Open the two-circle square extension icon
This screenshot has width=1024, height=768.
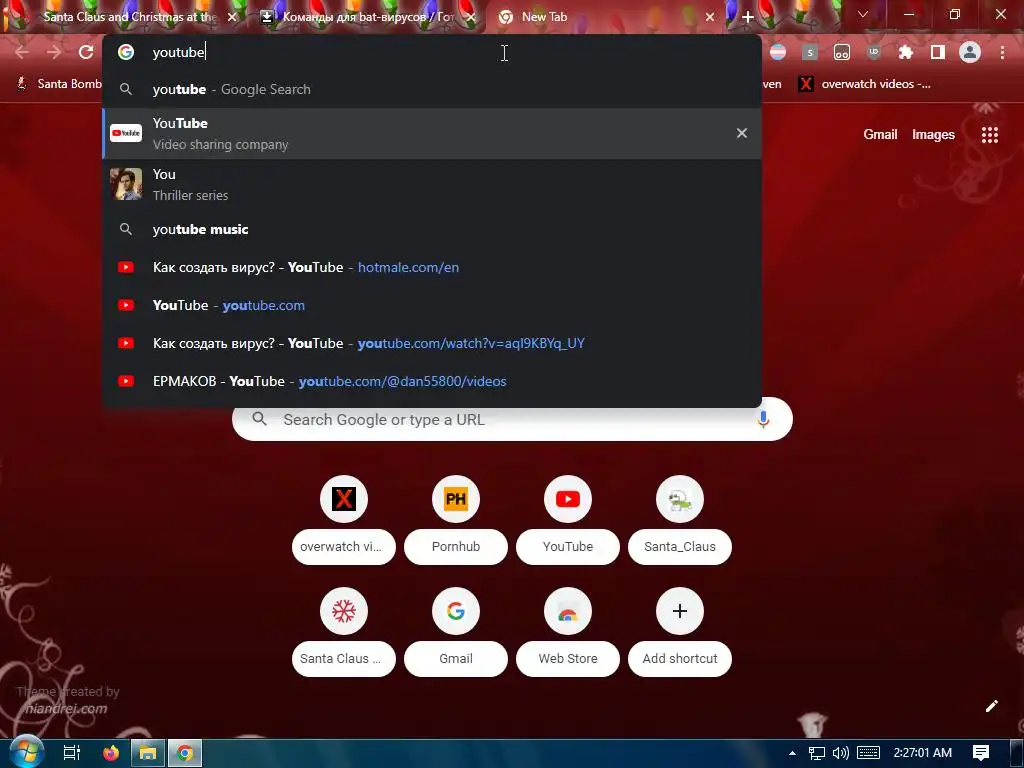pyautogui.click(x=842, y=52)
